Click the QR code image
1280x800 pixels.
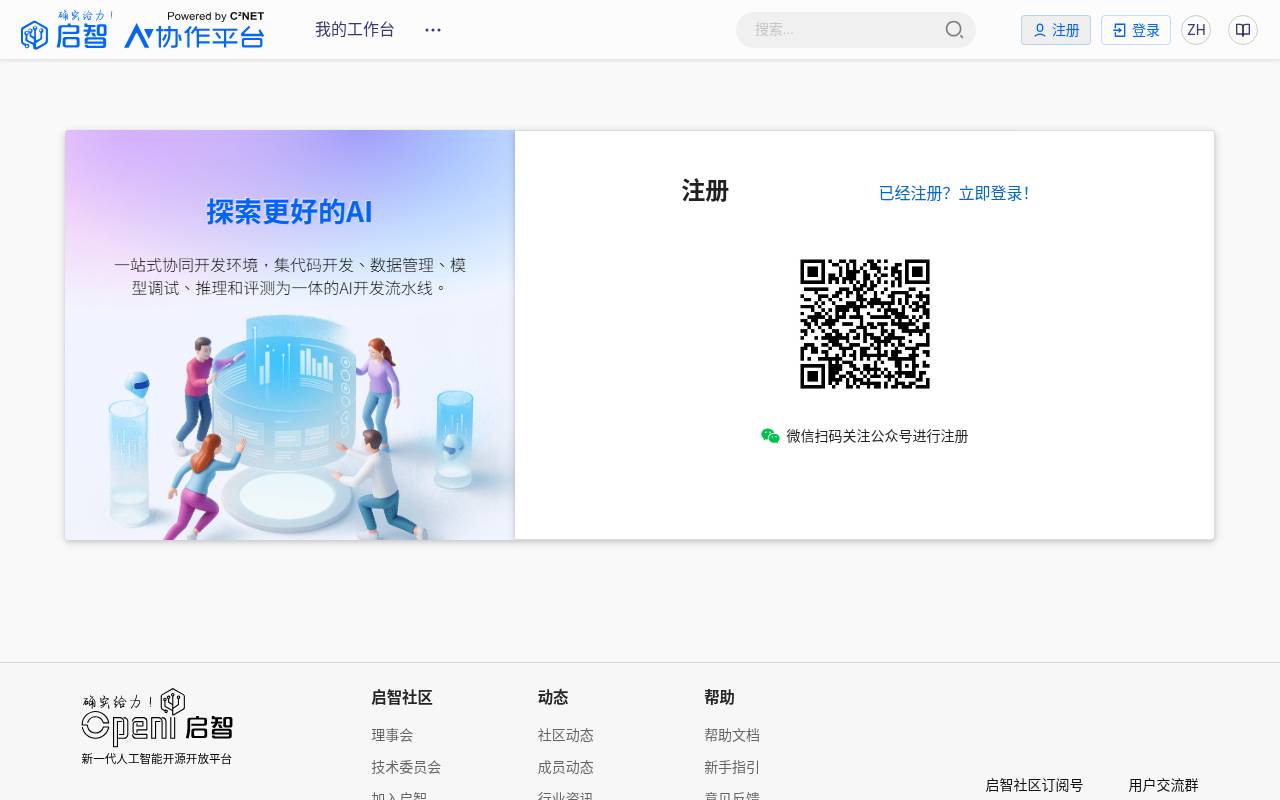click(865, 324)
